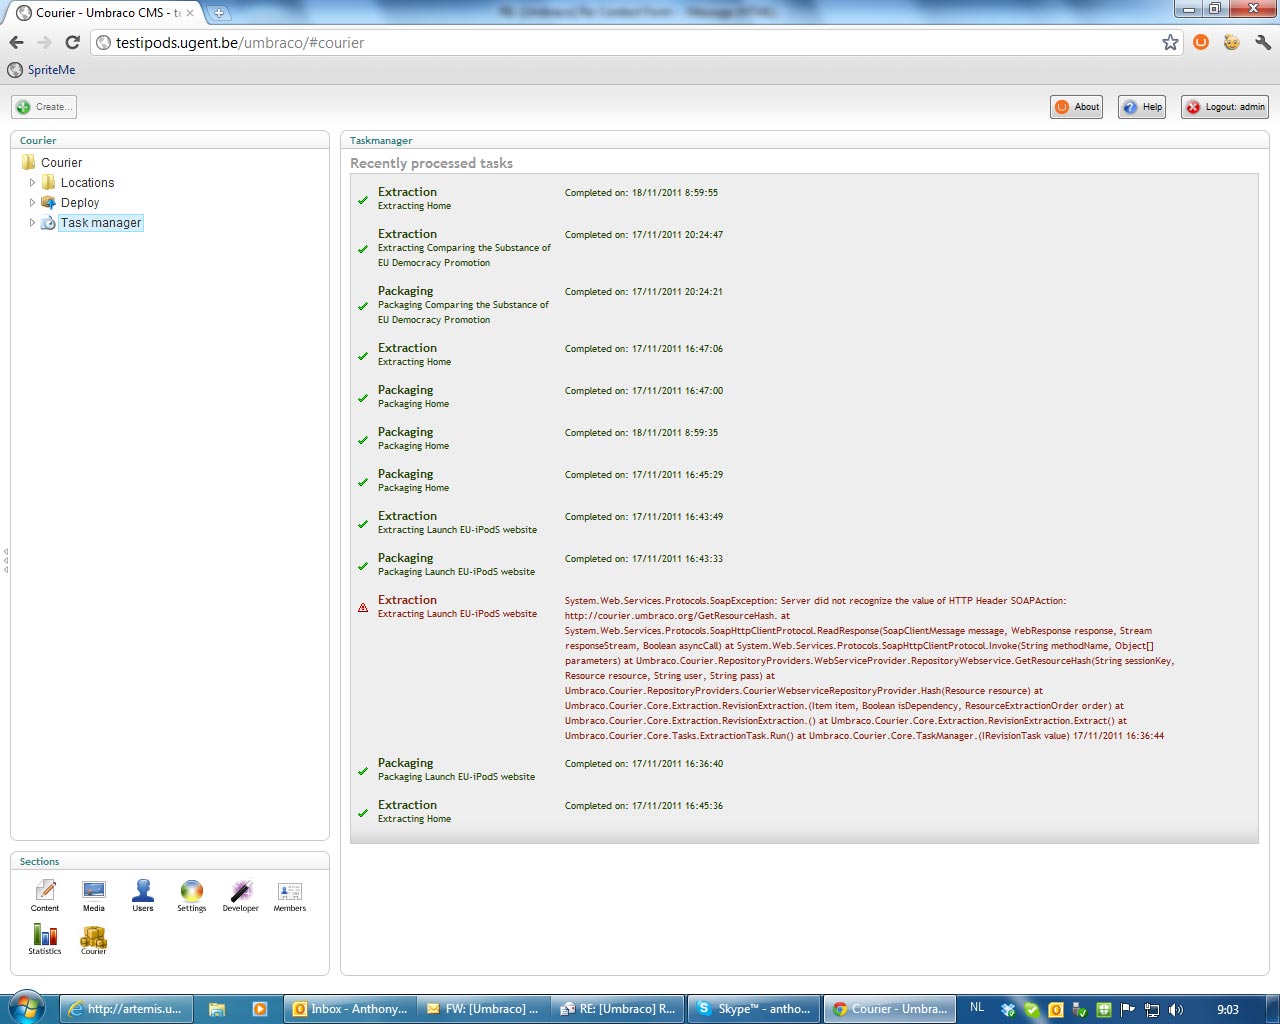The height and width of the screenshot is (1024, 1280).
Task: Click the NL language indicator
Action: tap(977, 1008)
